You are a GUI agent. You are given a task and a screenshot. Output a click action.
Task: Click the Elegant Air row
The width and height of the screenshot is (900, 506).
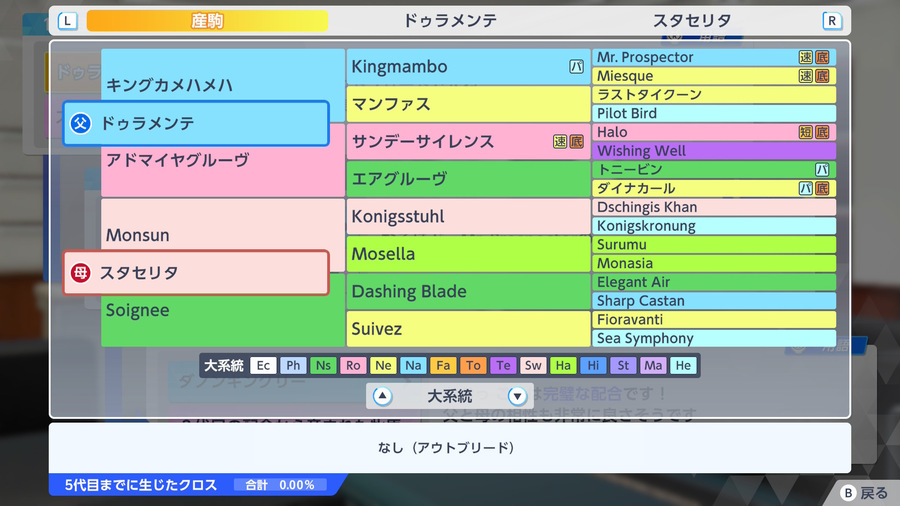[x=713, y=282]
